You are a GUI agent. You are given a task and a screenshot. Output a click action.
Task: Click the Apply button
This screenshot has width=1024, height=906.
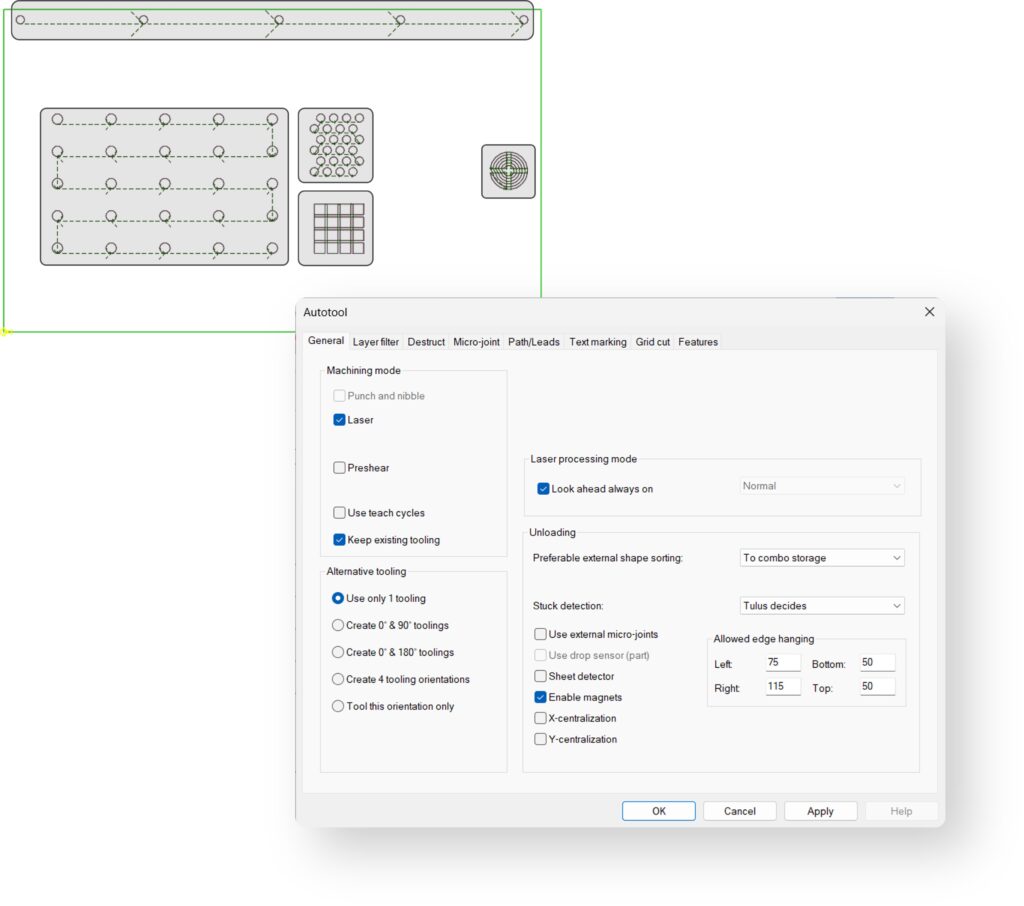click(820, 811)
